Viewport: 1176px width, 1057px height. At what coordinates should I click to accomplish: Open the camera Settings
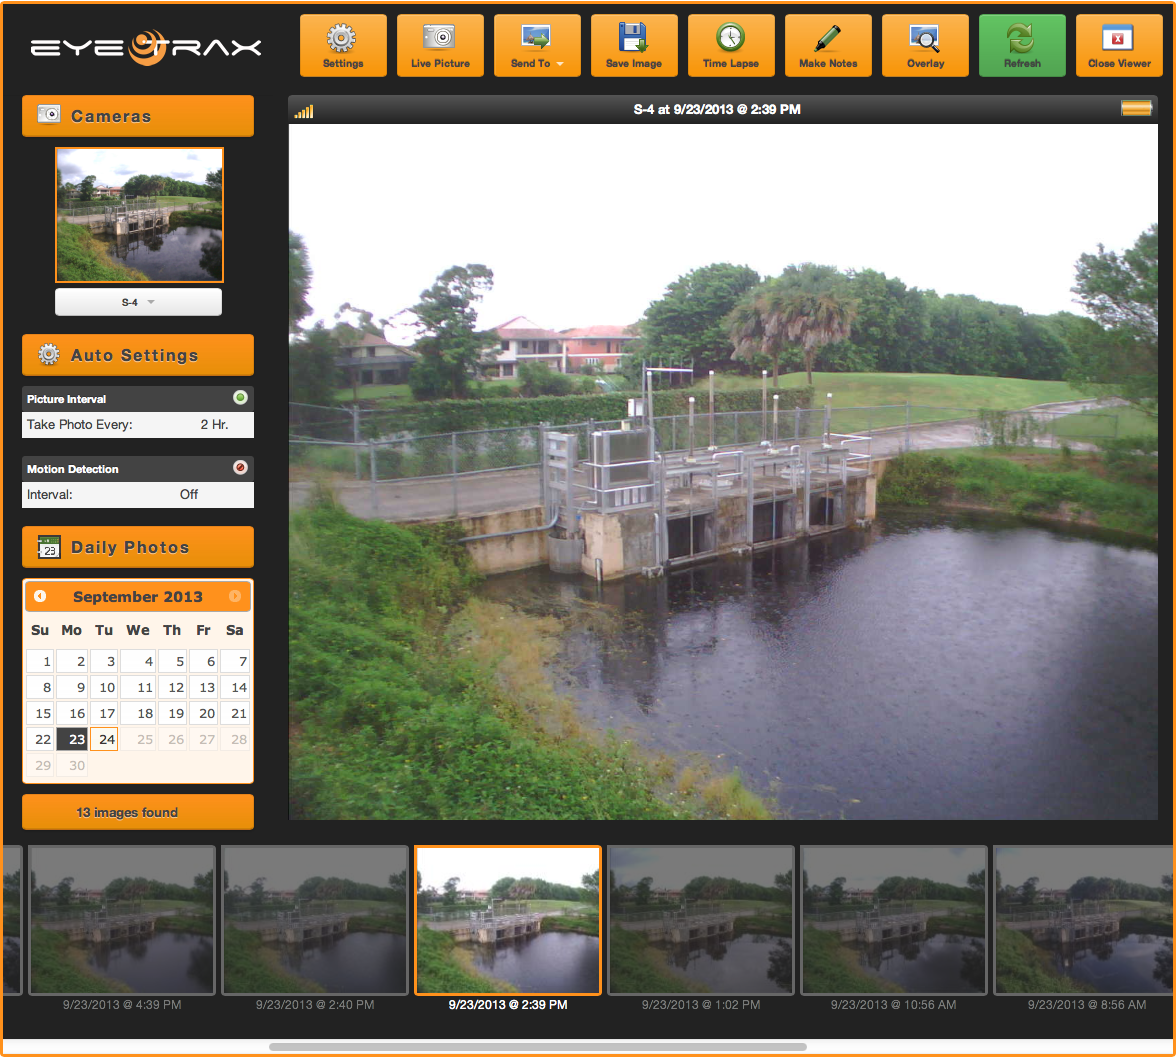pyautogui.click(x=343, y=45)
